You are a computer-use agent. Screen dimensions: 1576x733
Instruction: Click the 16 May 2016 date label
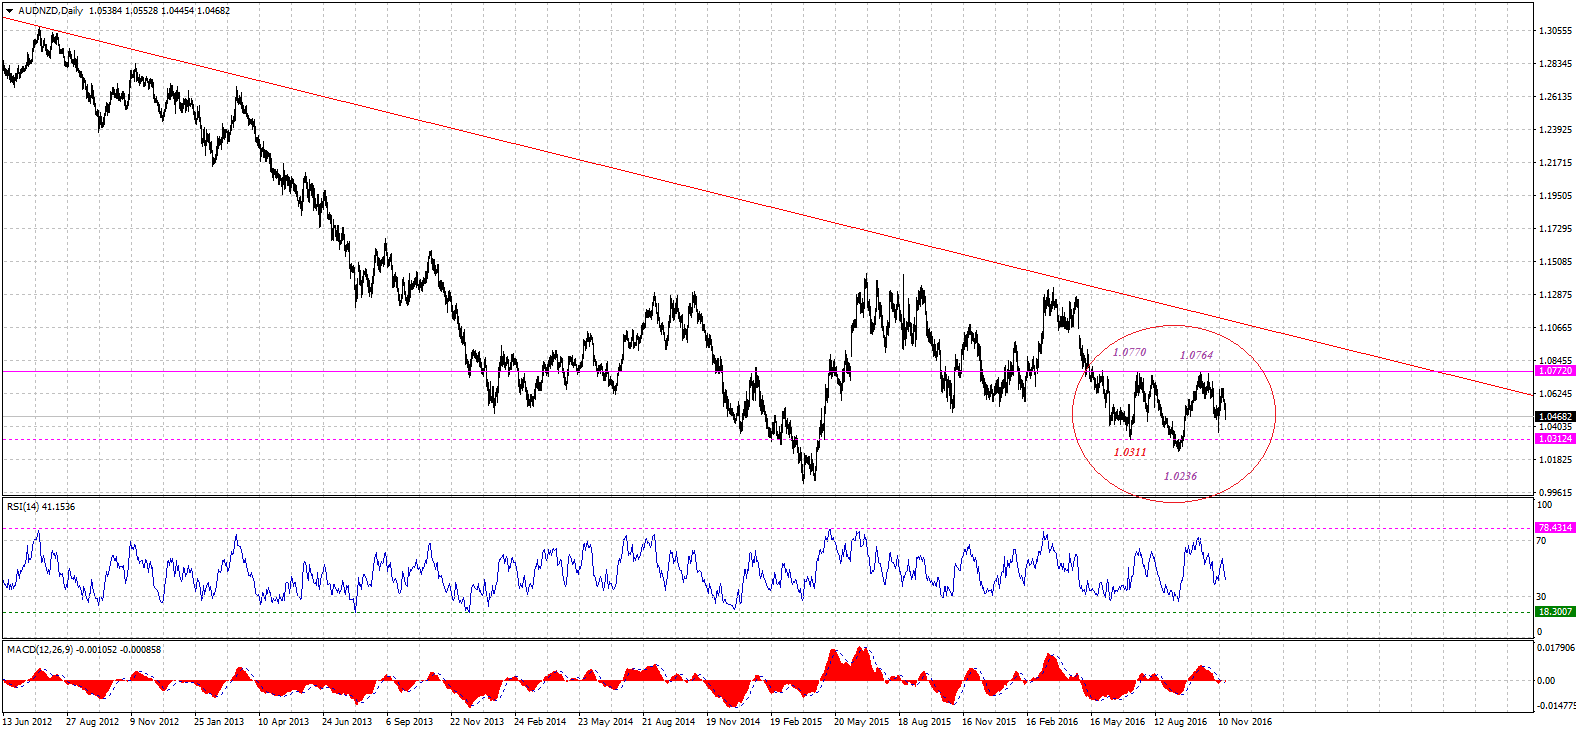point(1117,722)
